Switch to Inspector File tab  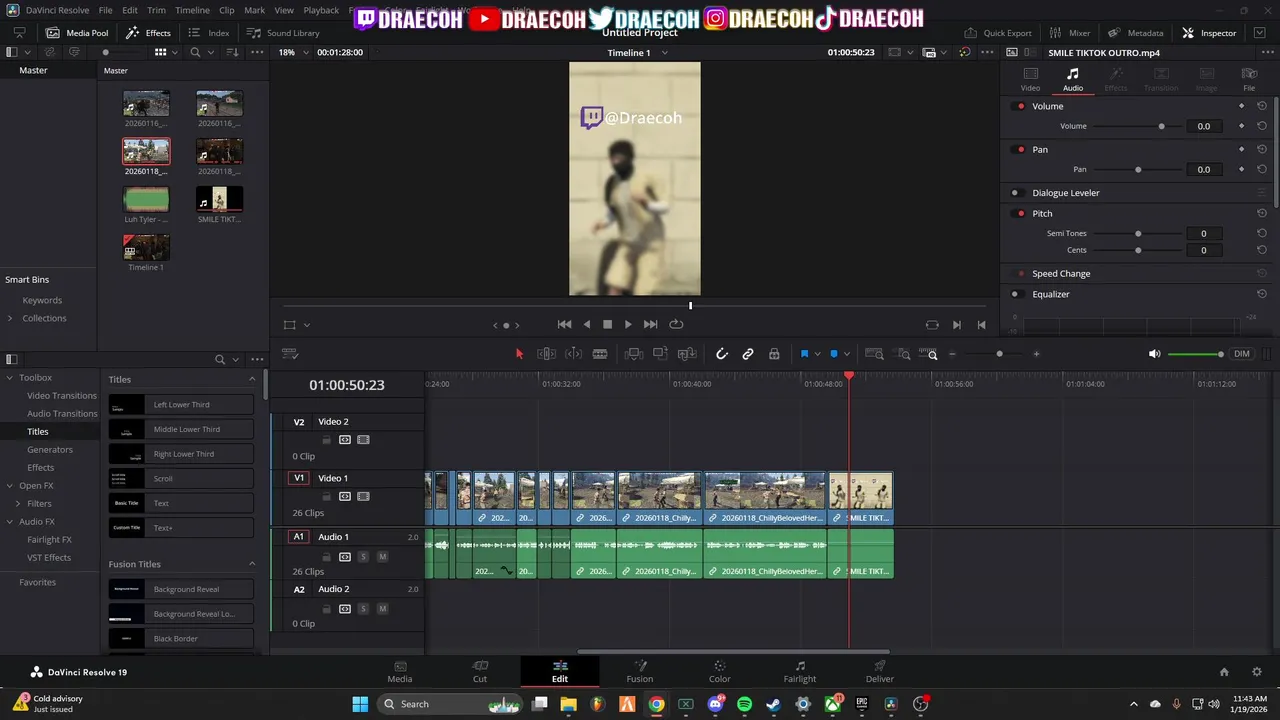pyautogui.click(x=1249, y=79)
